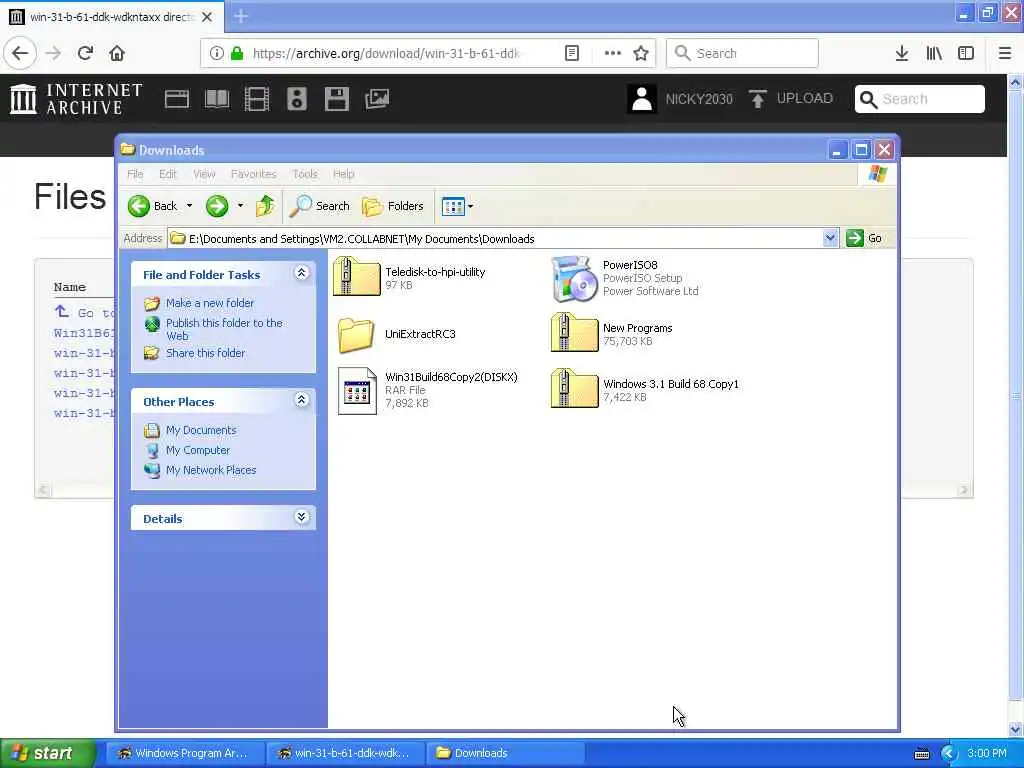
Task: Open Firefox library icon
Action: [934, 53]
